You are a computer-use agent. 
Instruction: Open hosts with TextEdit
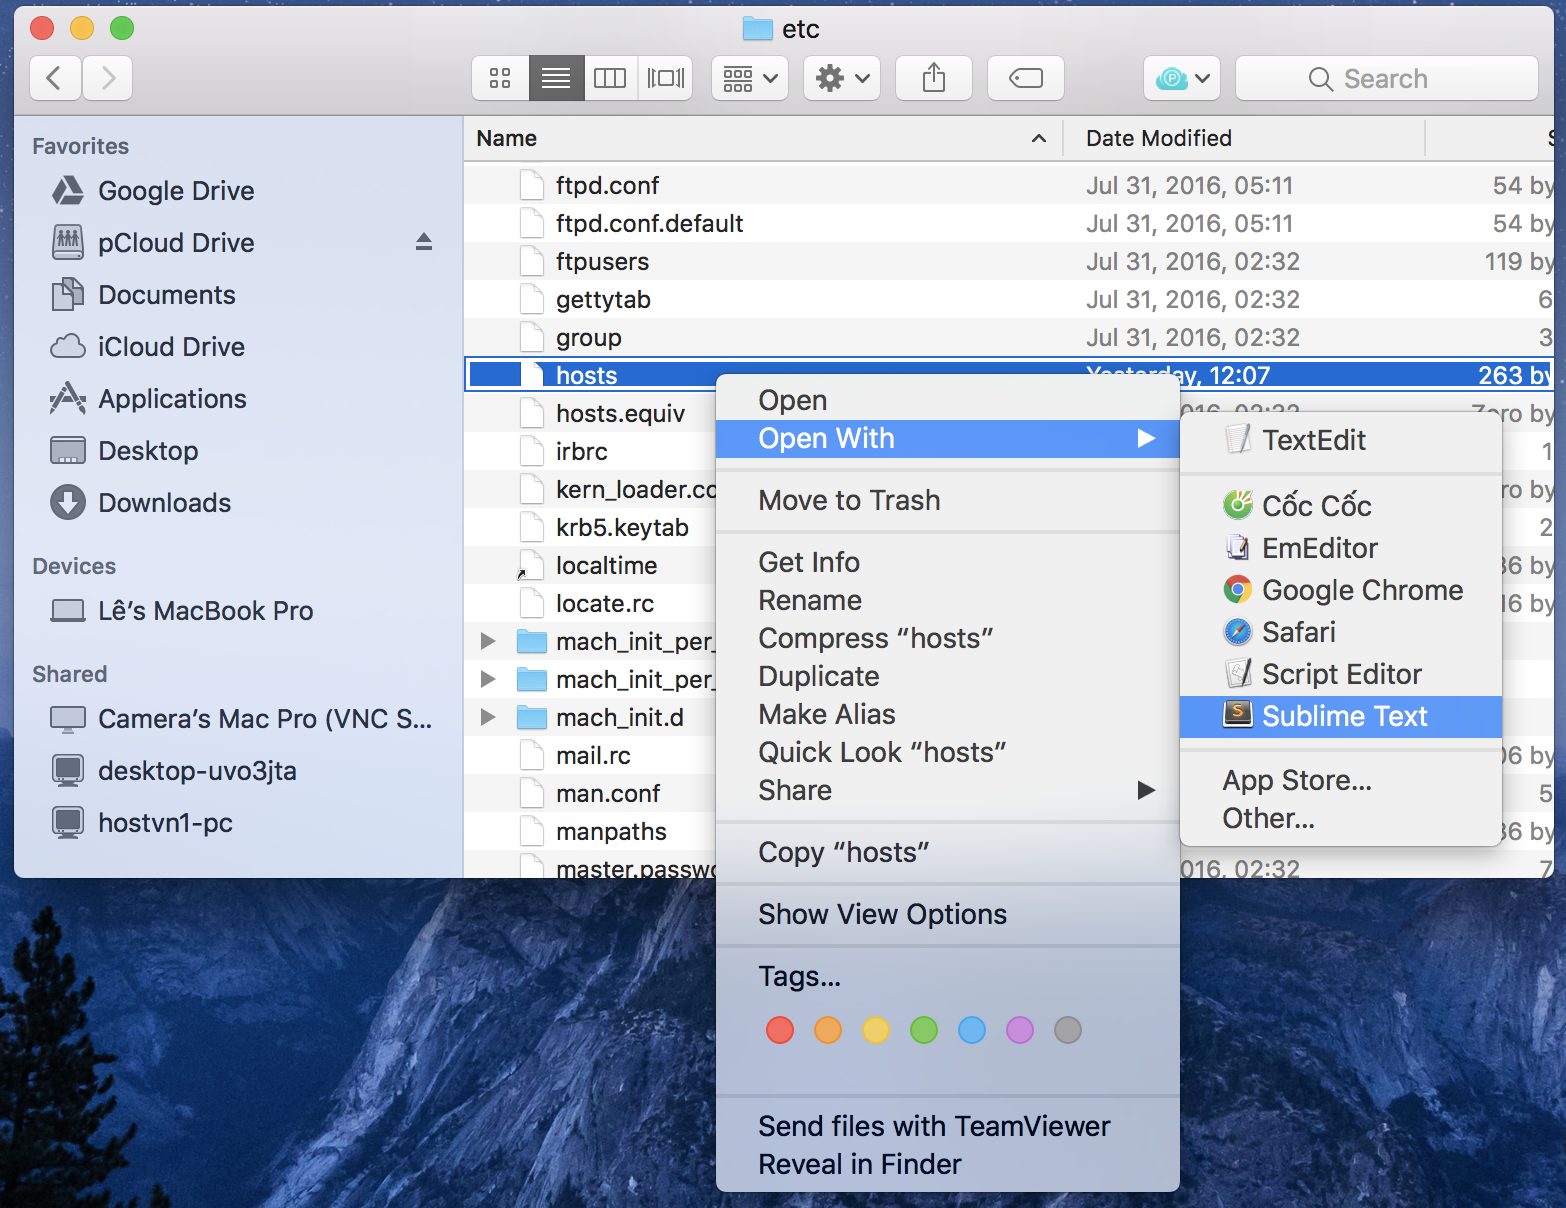(1341, 440)
